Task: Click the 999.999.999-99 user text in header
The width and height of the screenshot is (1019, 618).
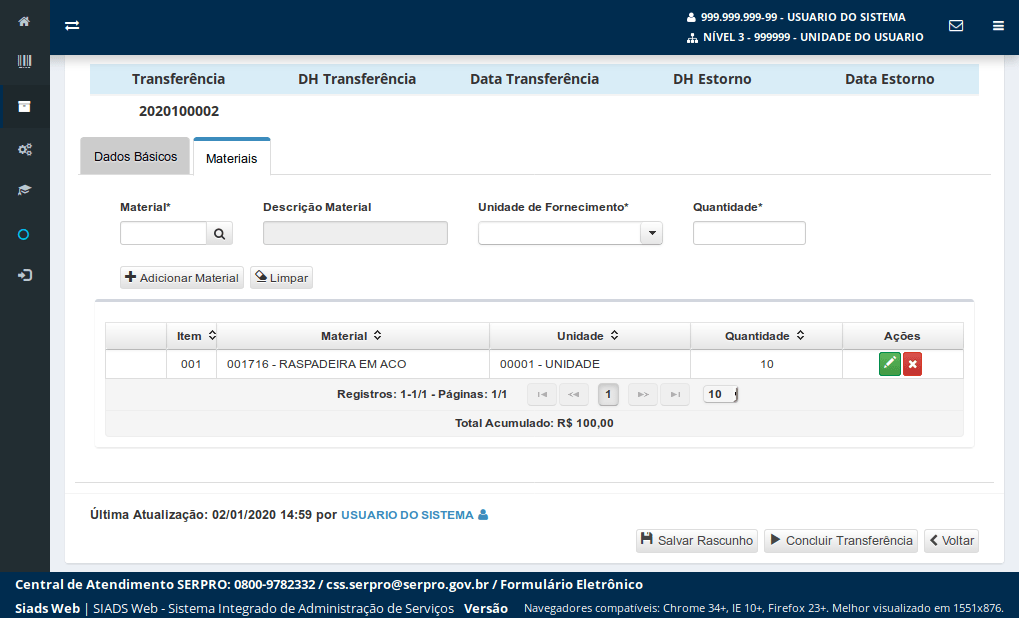Action: coord(803,17)
